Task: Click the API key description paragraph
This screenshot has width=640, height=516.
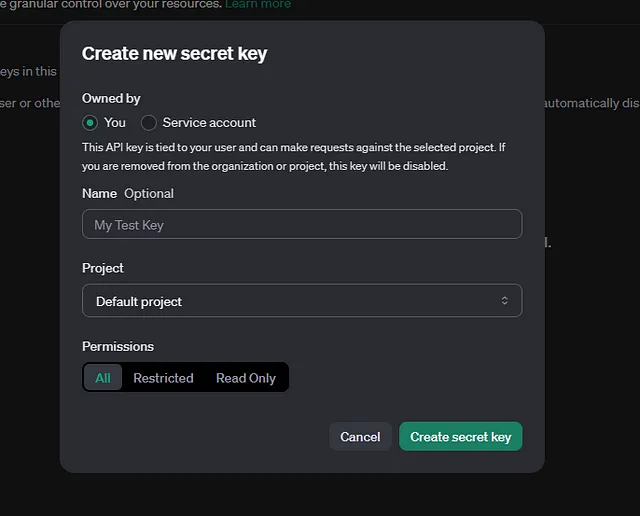Action: [x=294, y=157]
